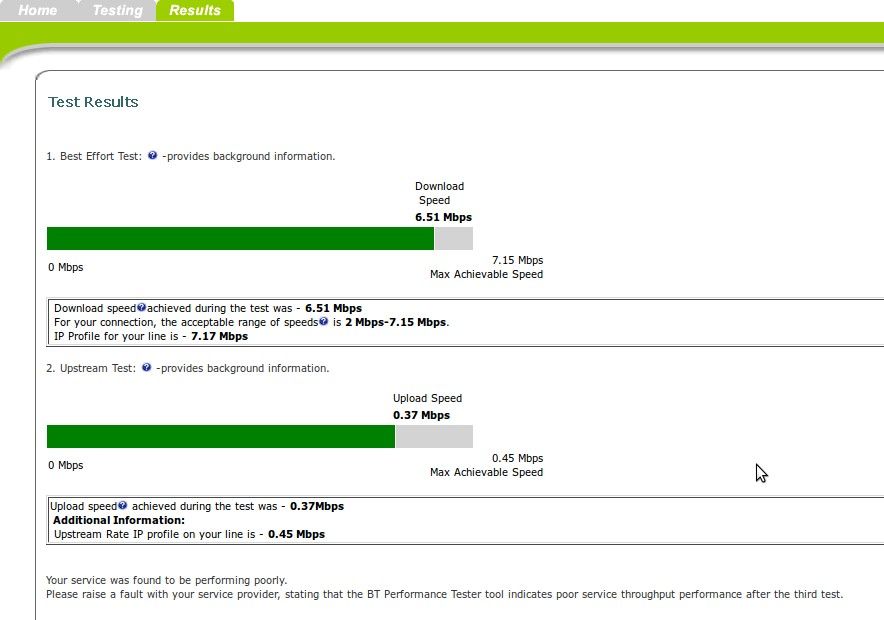Click gray unfilled portion of upload bar
Screen dimensions: 884x620
(433, 436)
